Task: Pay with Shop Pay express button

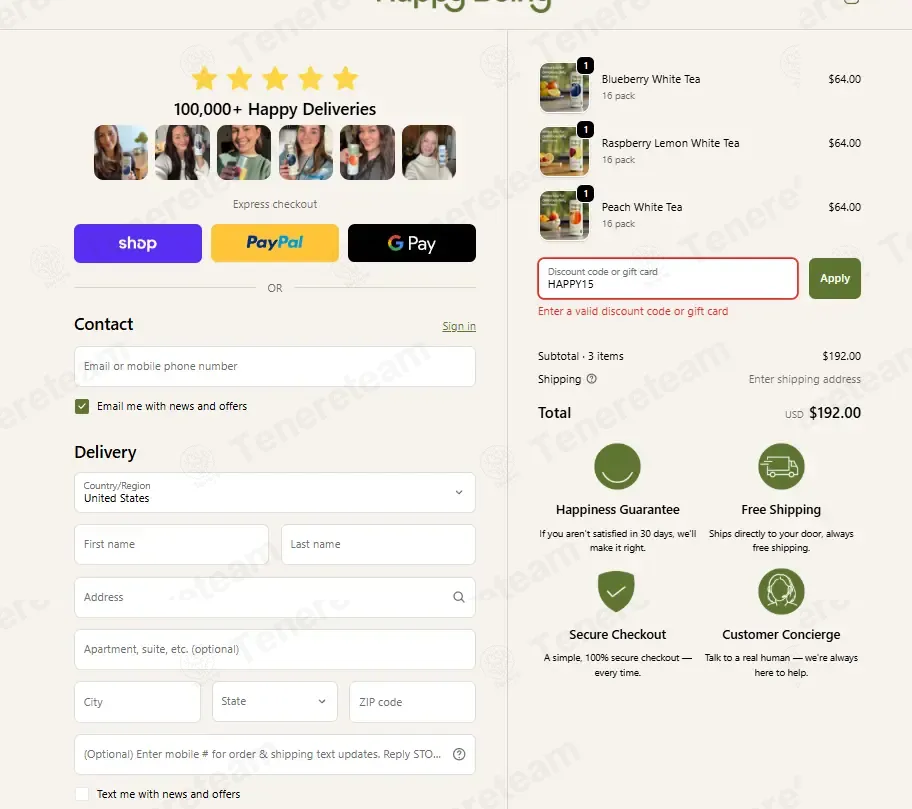Action: pyautogui.click(x=138, y=243)
